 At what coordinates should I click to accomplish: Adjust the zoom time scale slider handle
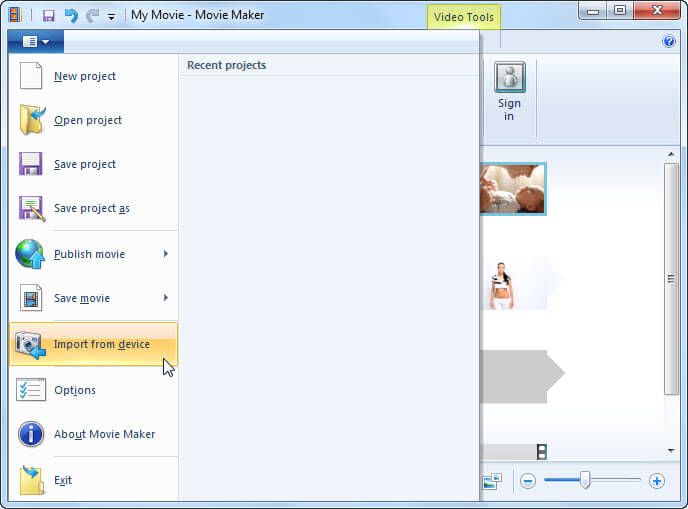584,480
